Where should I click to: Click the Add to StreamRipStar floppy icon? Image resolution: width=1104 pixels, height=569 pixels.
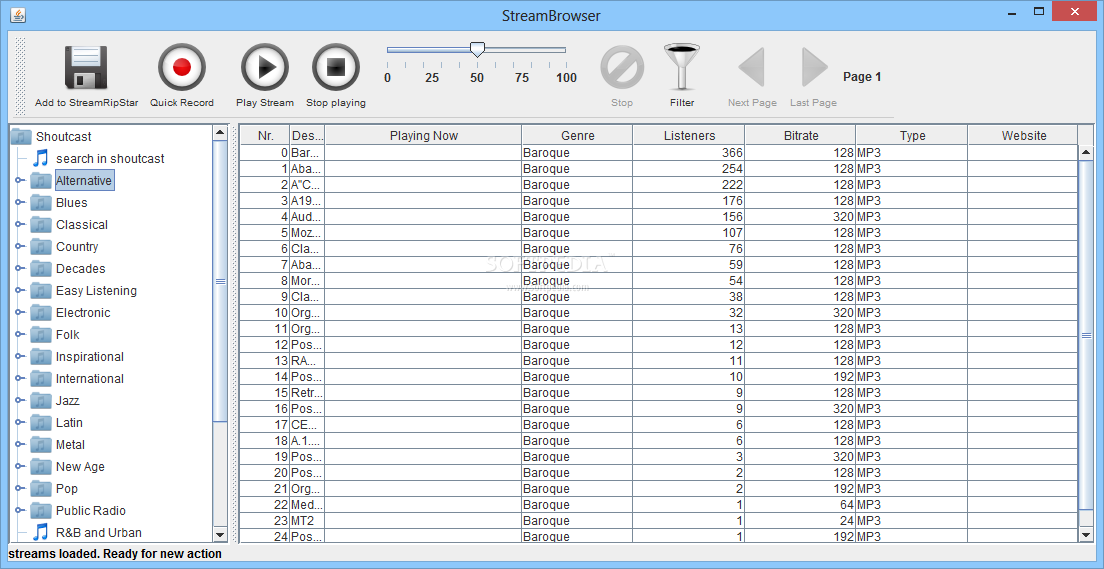pyautogui.click(x=85, y=68)
